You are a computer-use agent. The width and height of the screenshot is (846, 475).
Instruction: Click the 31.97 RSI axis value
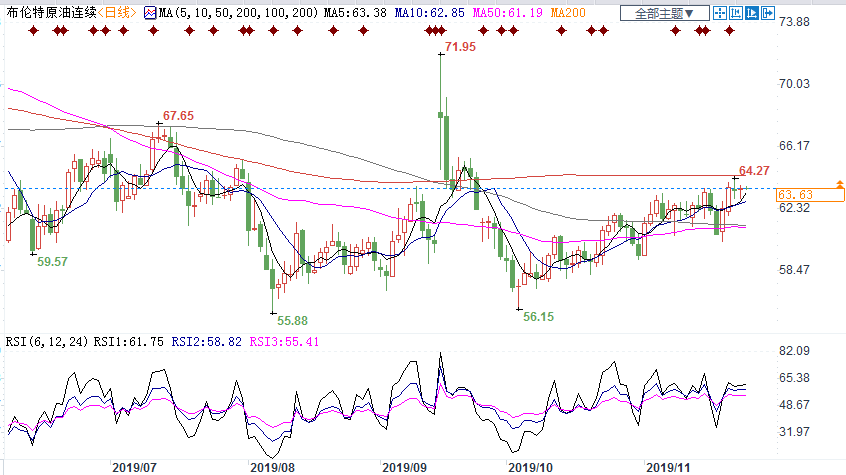794,432
